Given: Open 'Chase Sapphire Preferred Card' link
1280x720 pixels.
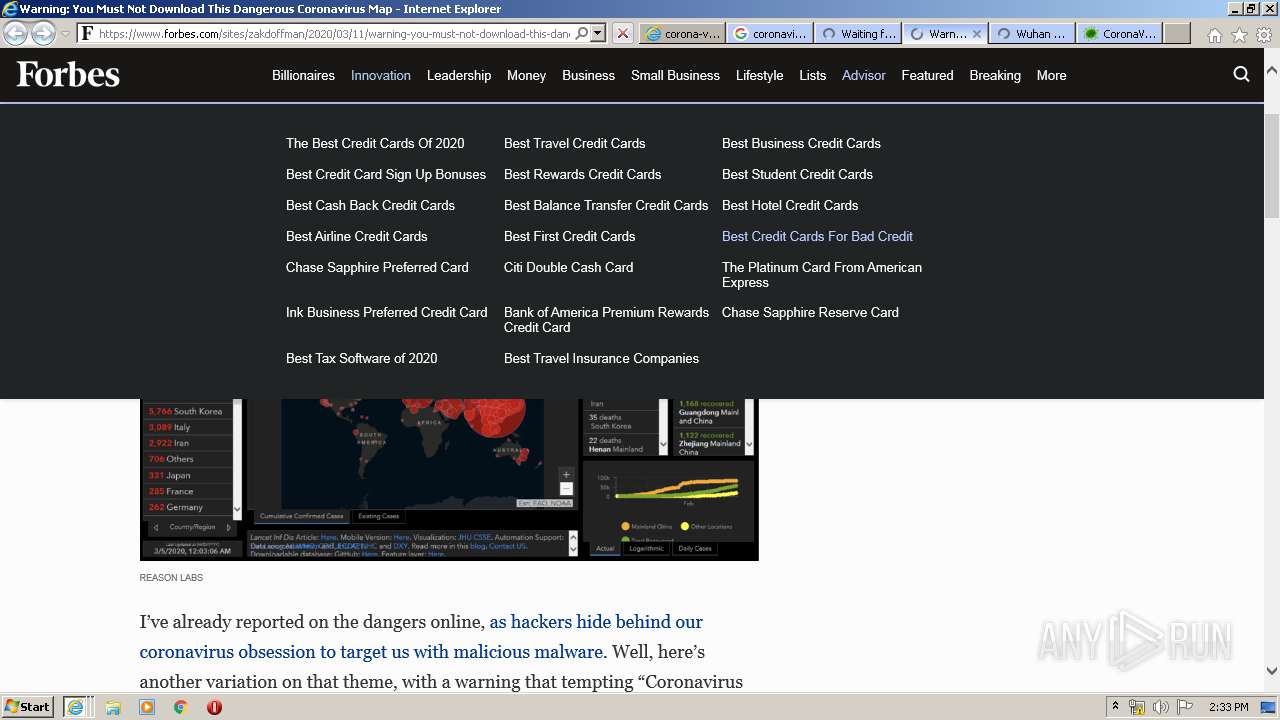Looking at the screenshot, I should tap(377, 267).
